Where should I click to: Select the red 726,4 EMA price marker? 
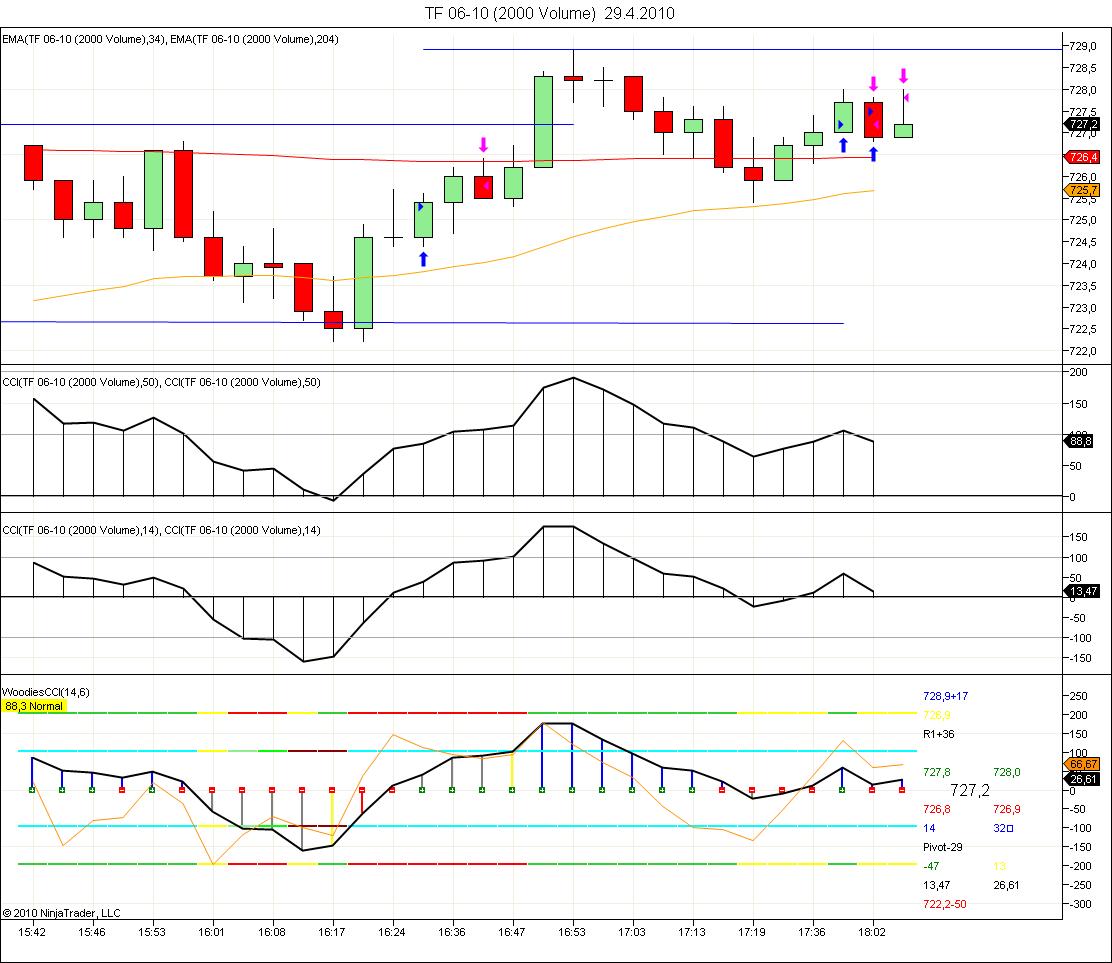tap(1083, 157)
